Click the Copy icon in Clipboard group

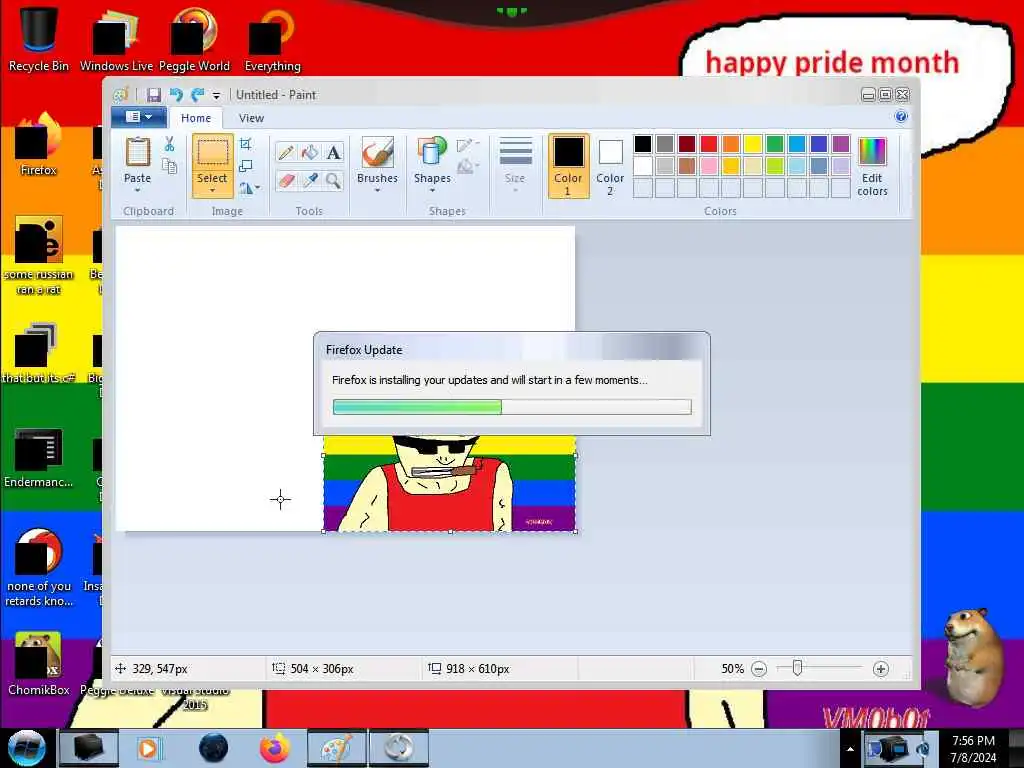[169, 167]
